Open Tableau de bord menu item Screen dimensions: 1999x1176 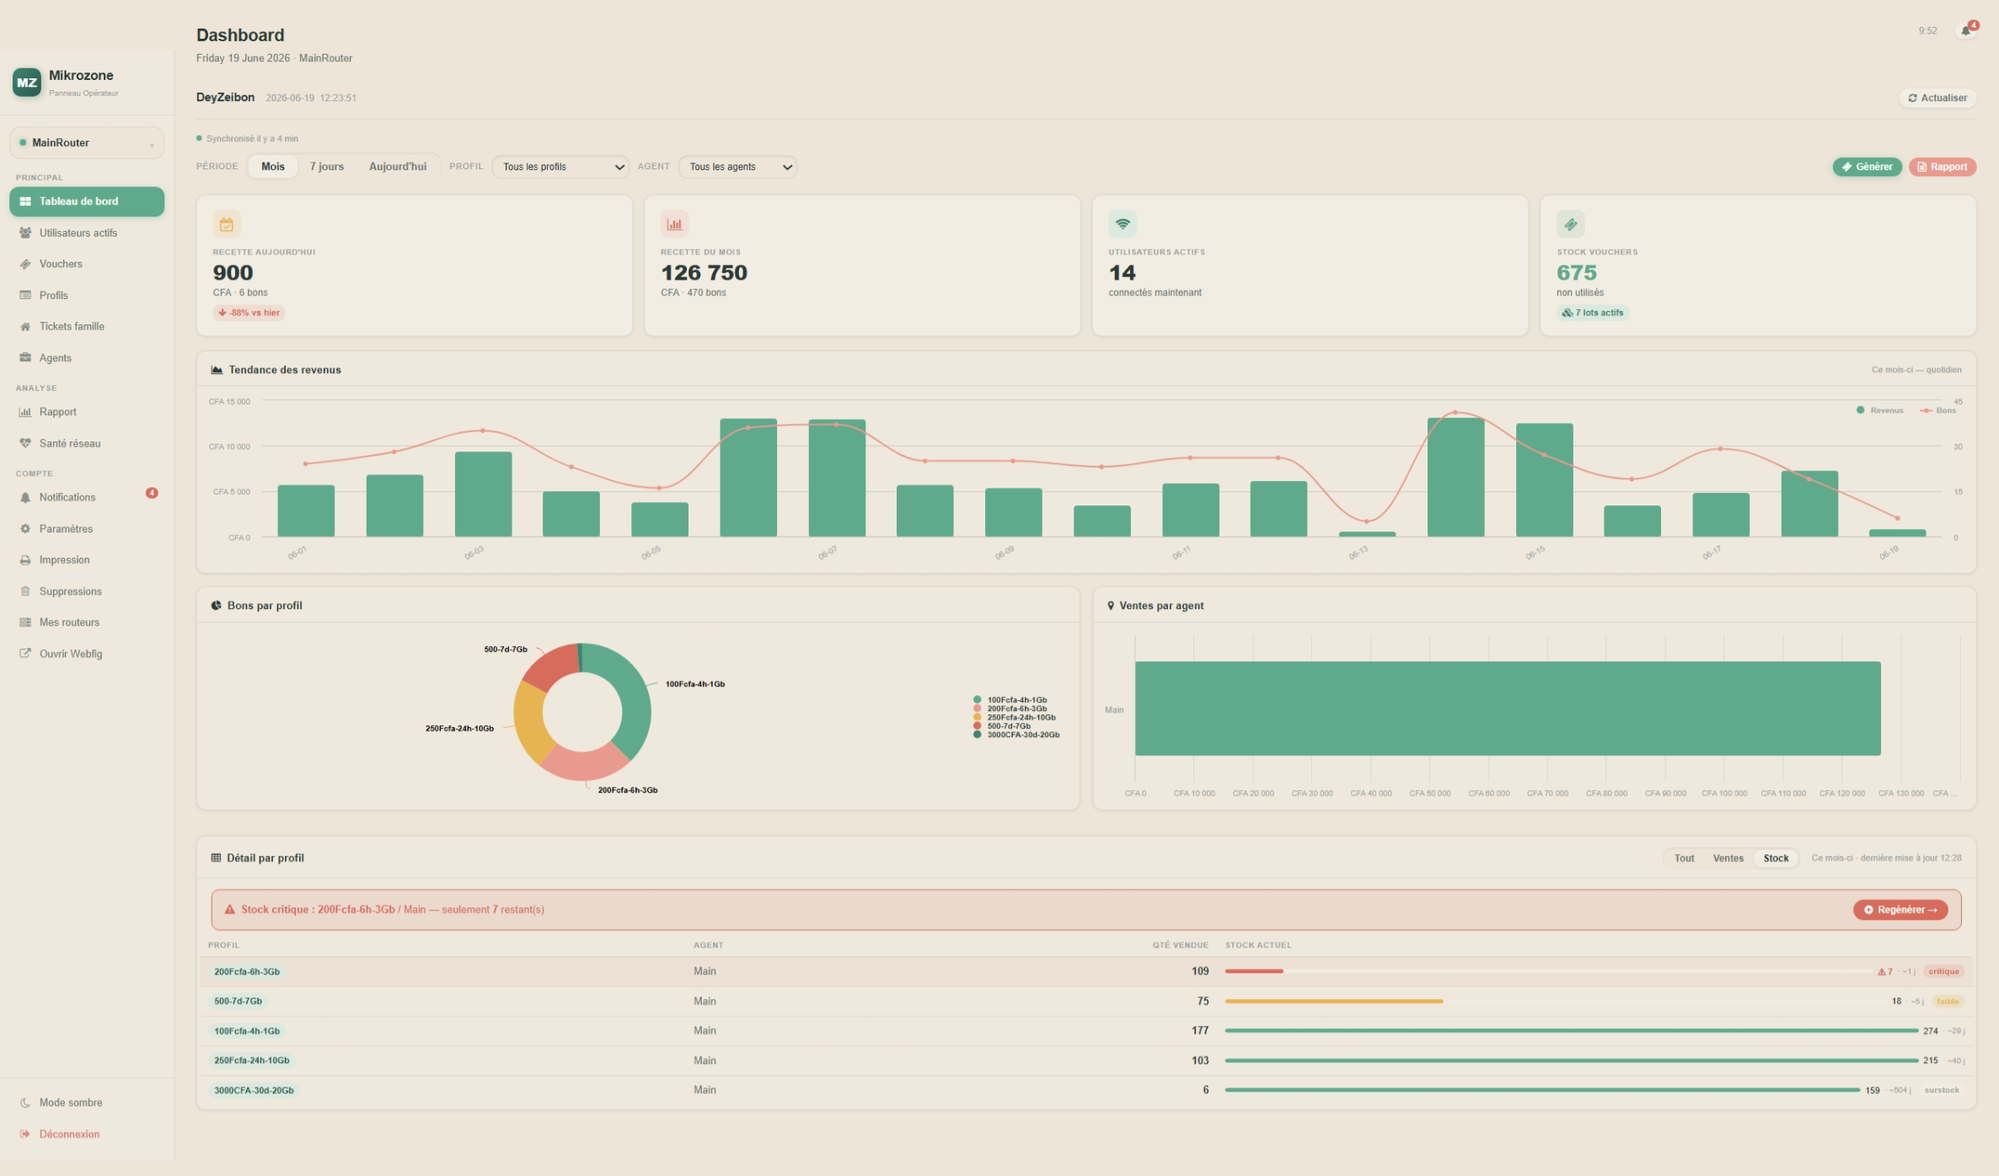pos(87,202)
